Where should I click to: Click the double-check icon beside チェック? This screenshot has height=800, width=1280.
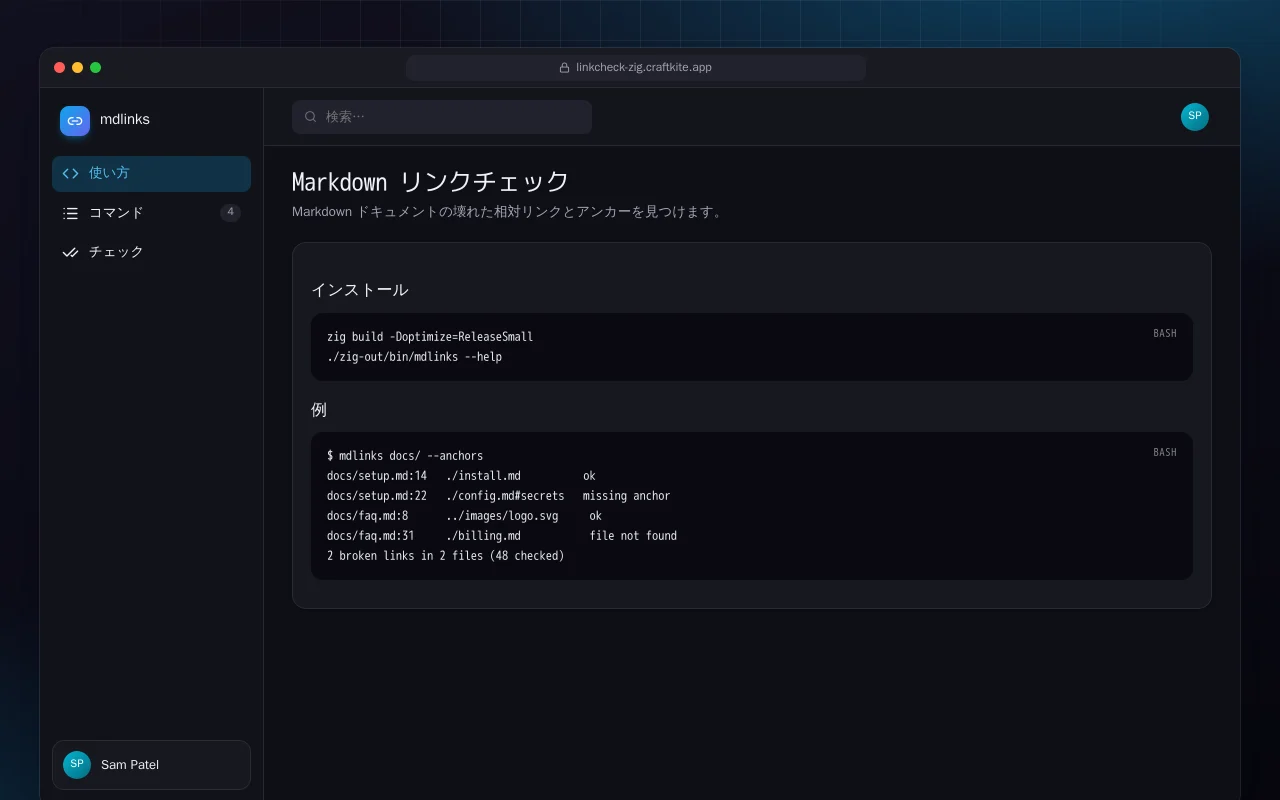[x=70, y=252]
